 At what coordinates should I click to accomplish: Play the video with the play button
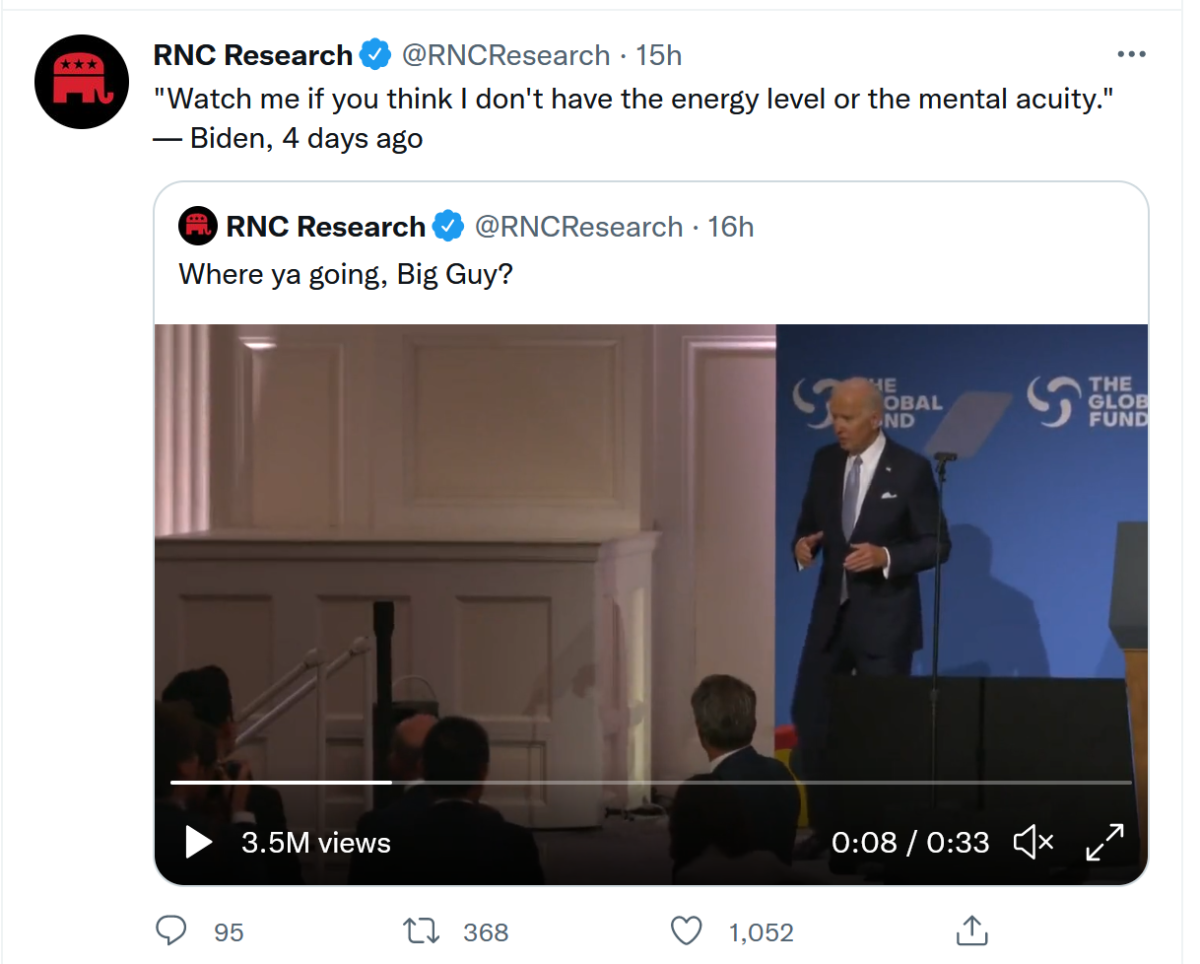click(199, 842)
